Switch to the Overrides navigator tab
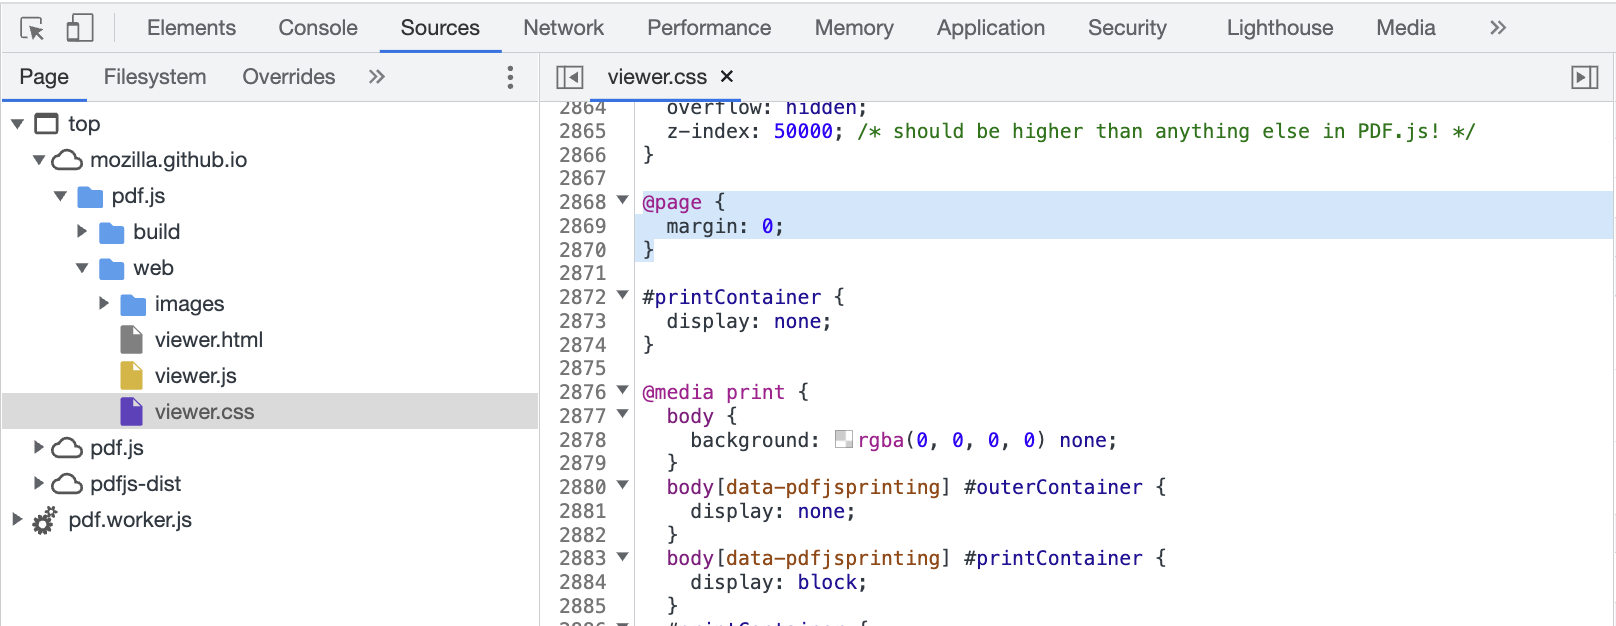Image resolution: width=1616 pixels, height=626 pixels. point(289,77)
